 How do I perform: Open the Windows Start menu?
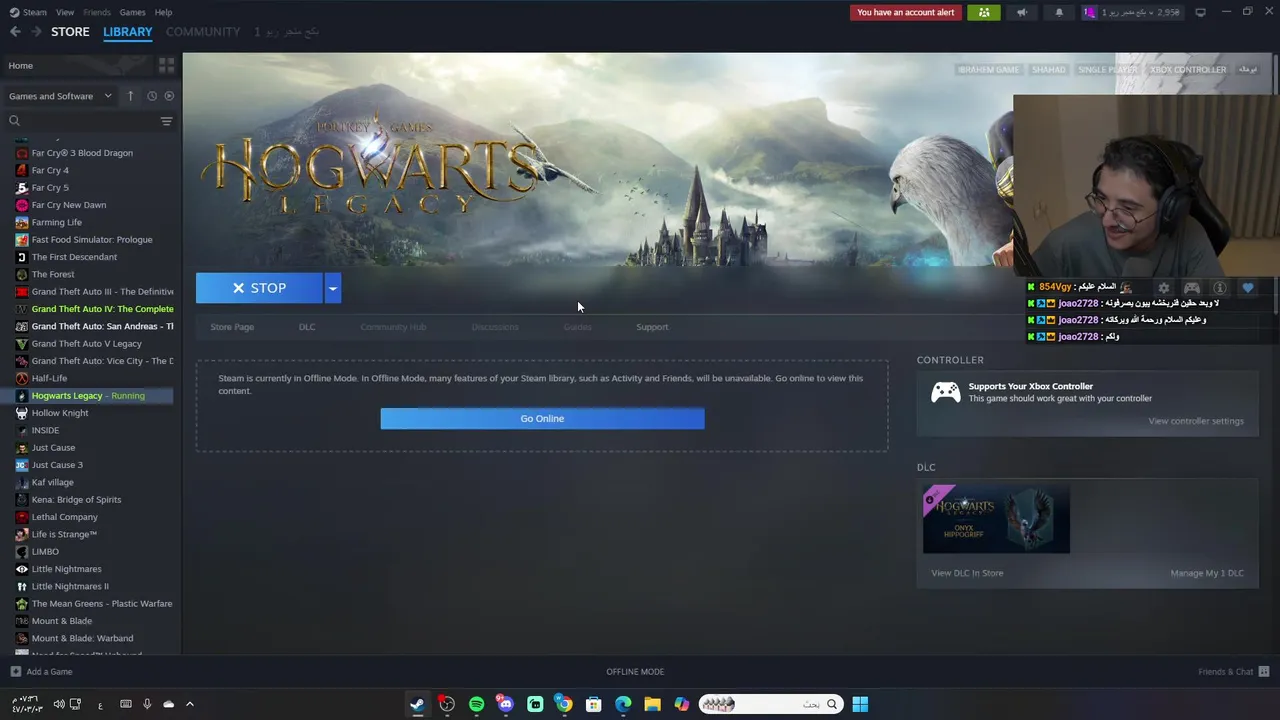pos(860,704)
